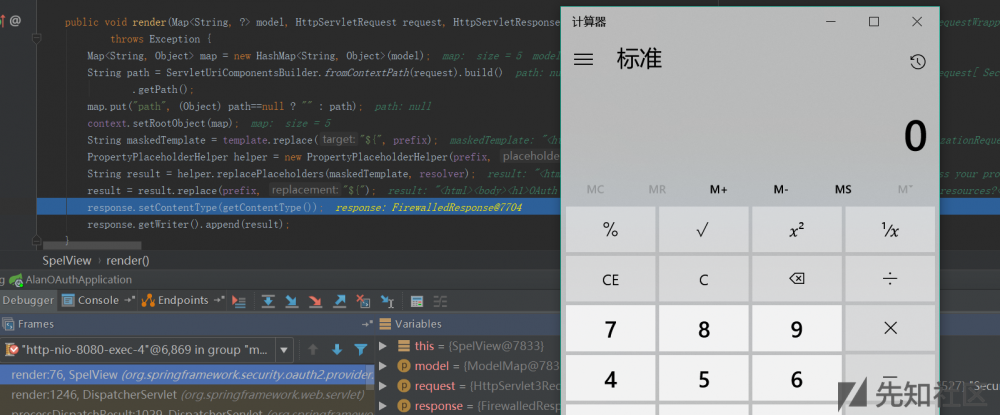Click the Frames panel icon
This screenshot has width=1000, height=415.
(8, 324)
